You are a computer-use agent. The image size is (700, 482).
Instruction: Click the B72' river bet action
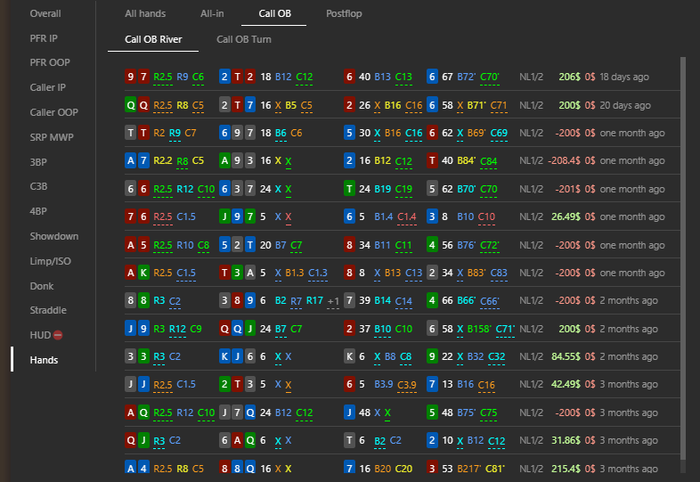[467, 77]
